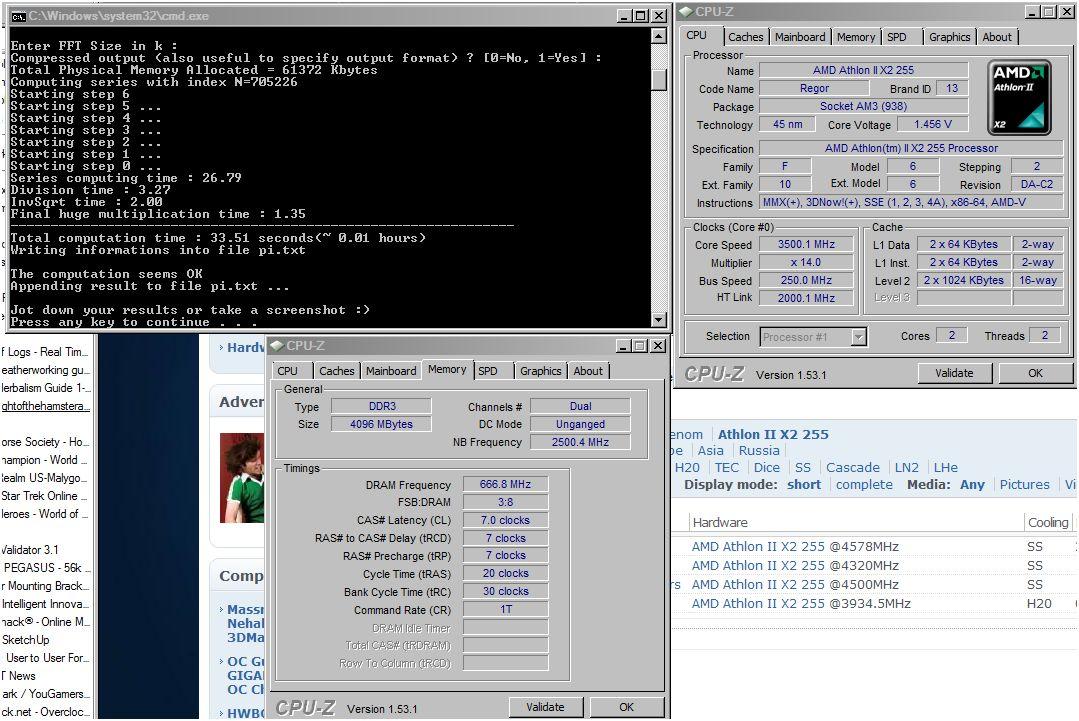Select SPD tab in lower CPU-Z window
This screenshot has height=721, width=1079.
pos(488,371)
